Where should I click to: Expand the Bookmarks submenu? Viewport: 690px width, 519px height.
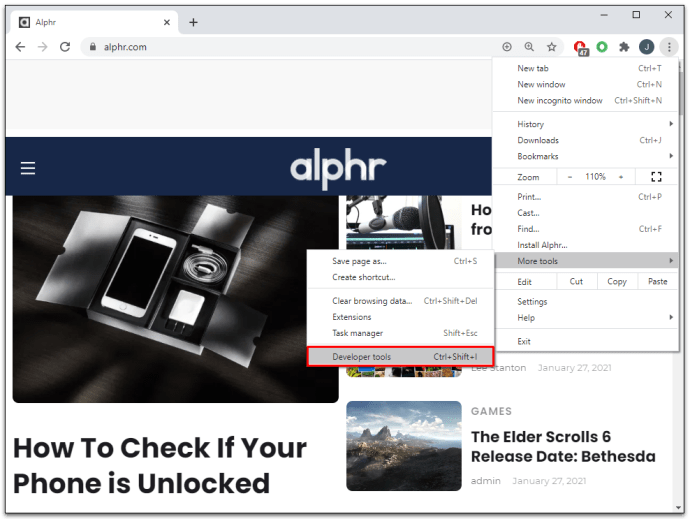[x=586, y=156]
